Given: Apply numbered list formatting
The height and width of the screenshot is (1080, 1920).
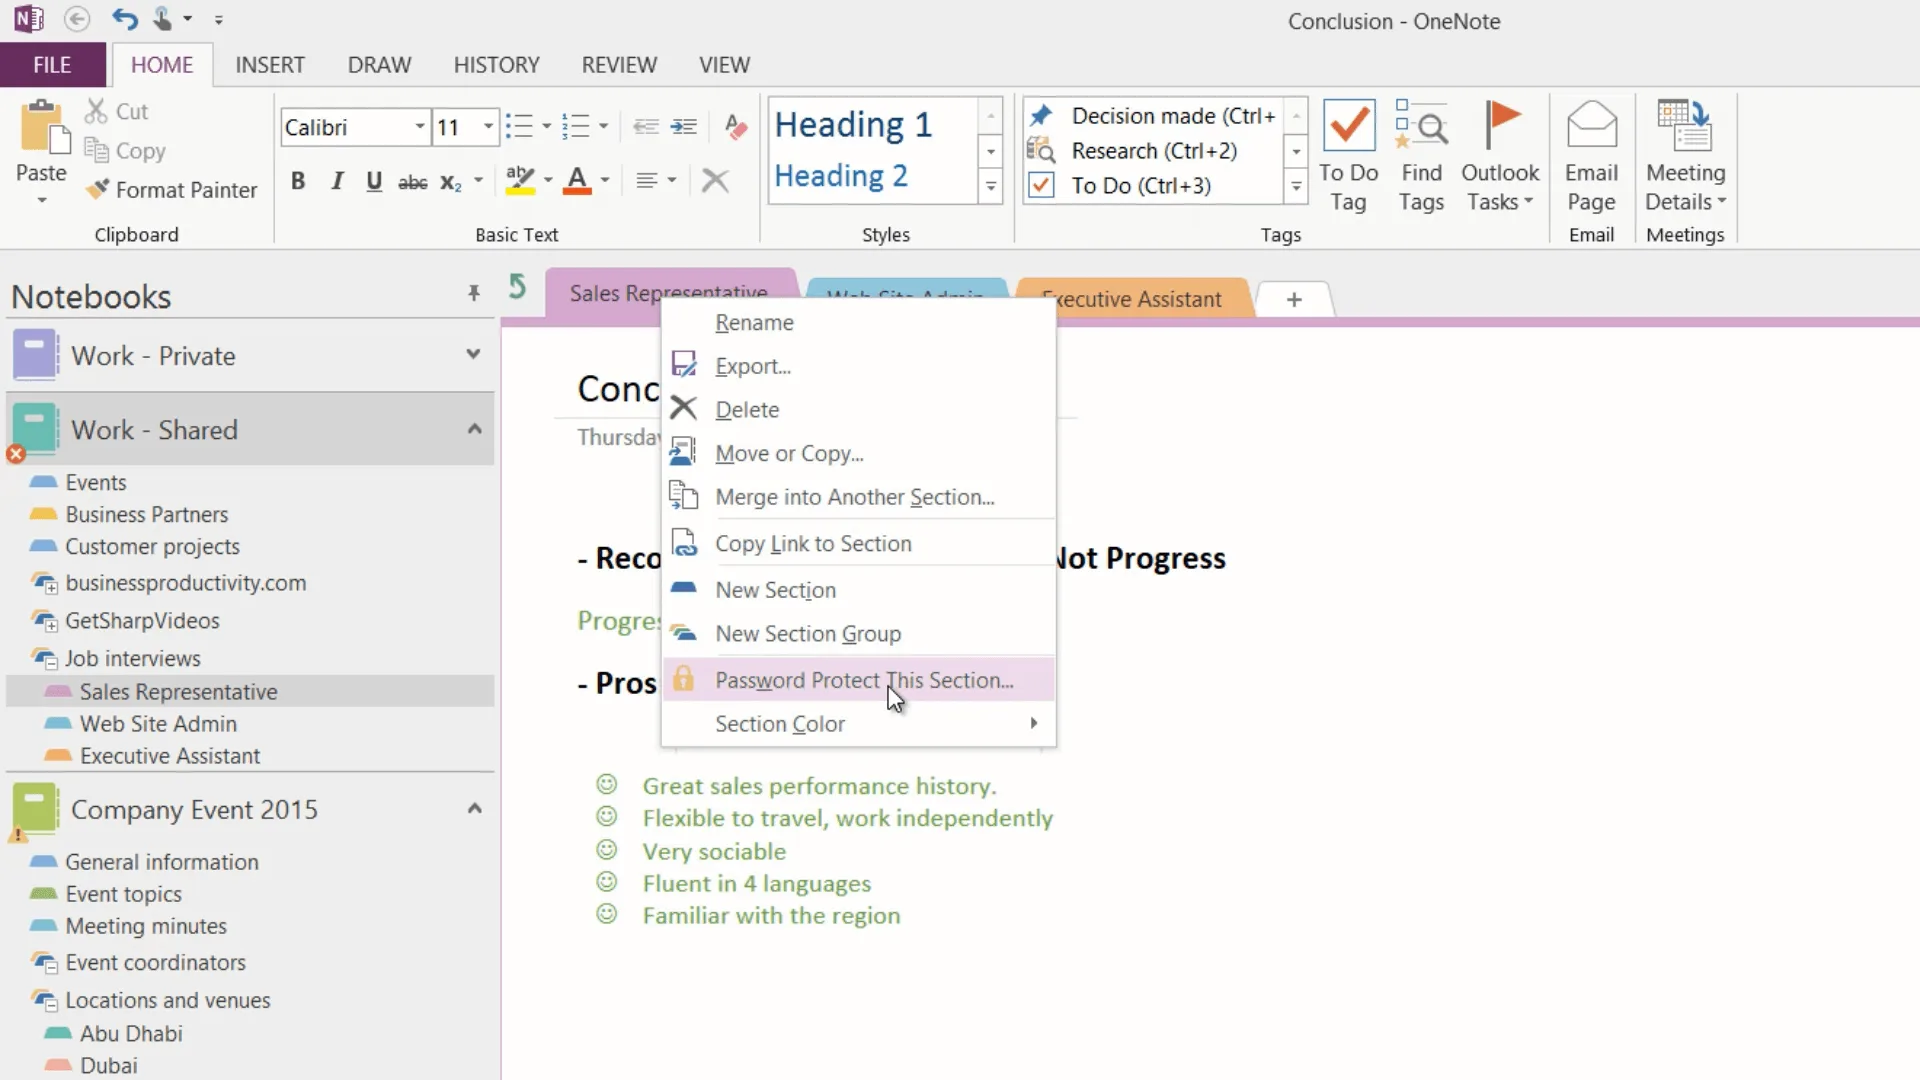Looking at the screenshot, I should (576, 126).
